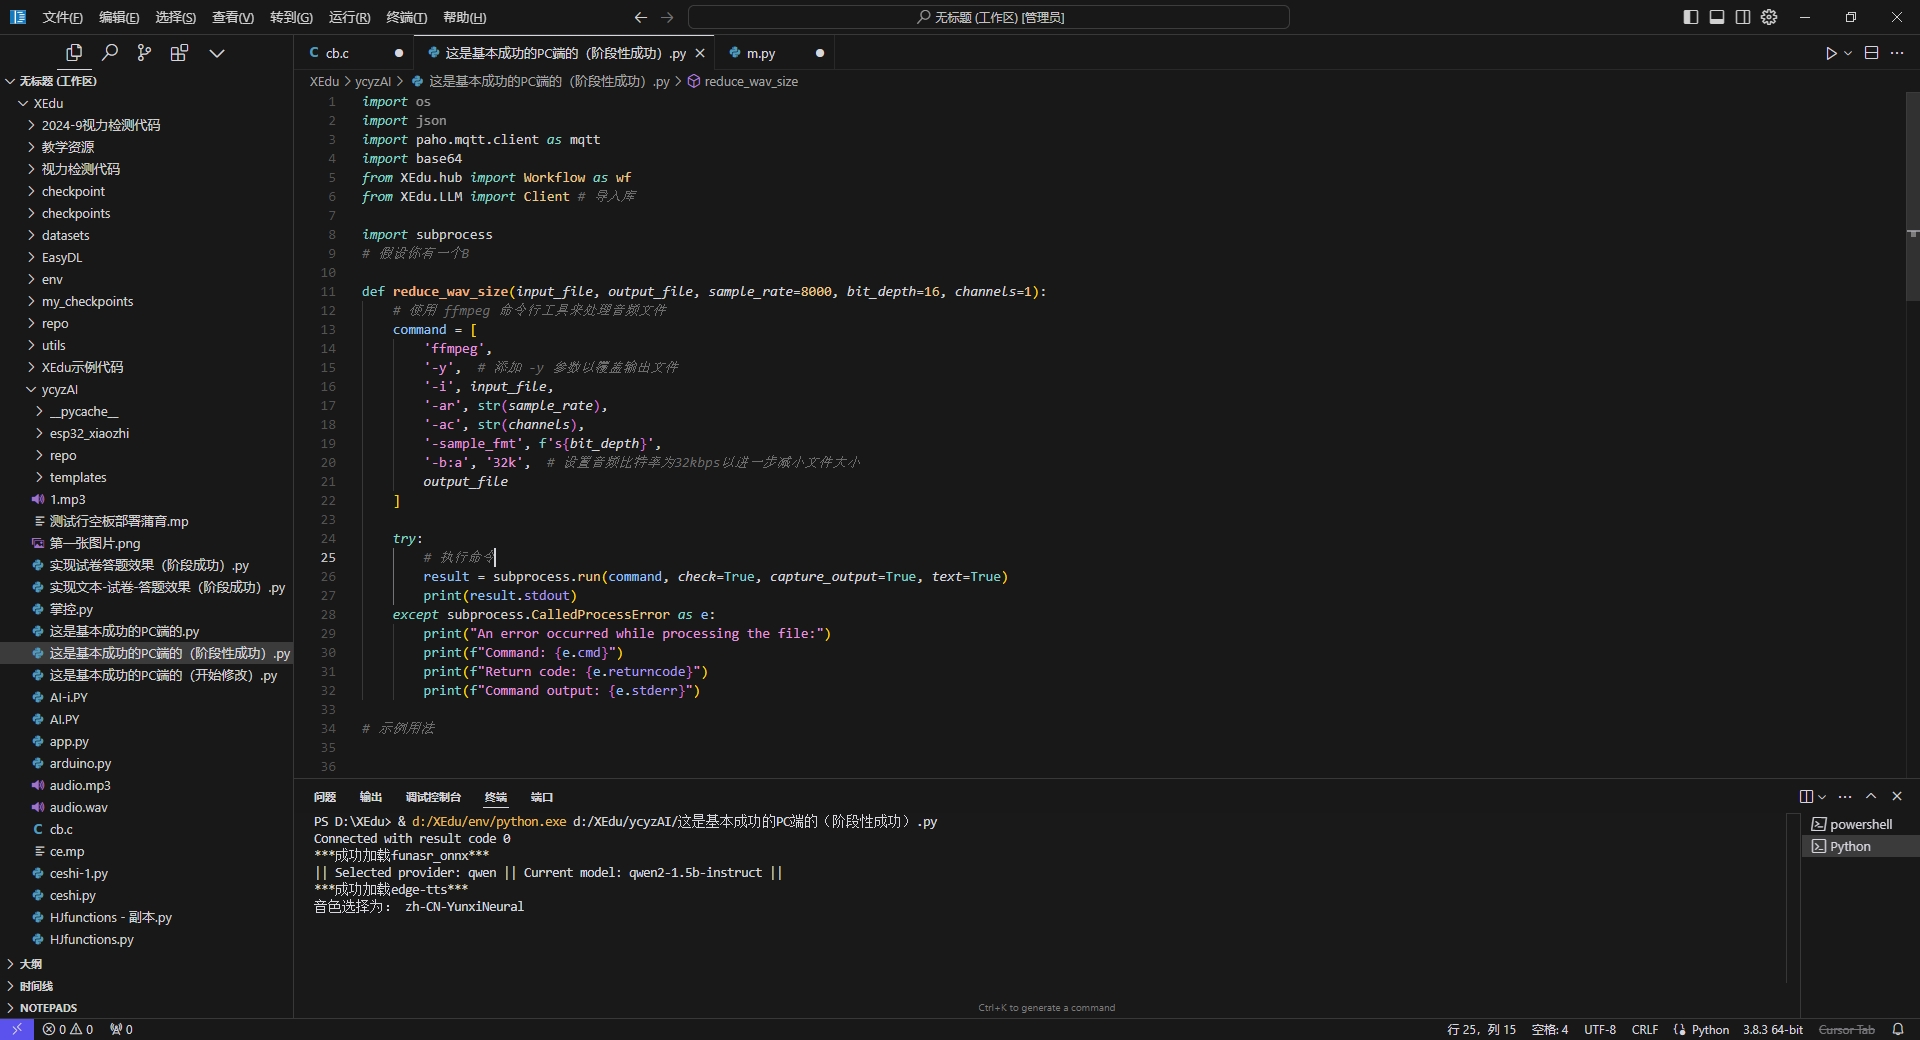Screen dimensions: 1920x1040
Task: Open the Source Control view icon
Action: coord(144,53)
